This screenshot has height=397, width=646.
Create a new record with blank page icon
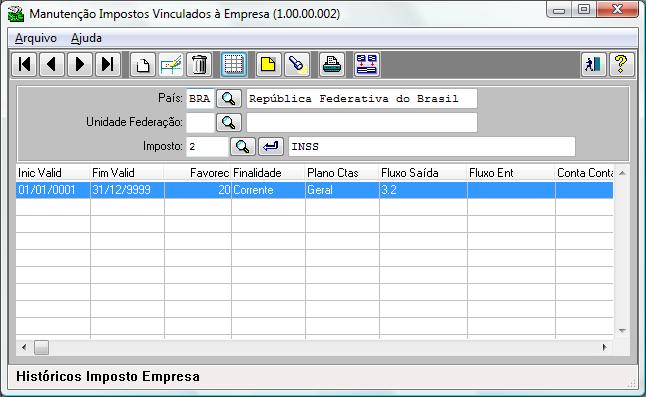click(143, 65)
